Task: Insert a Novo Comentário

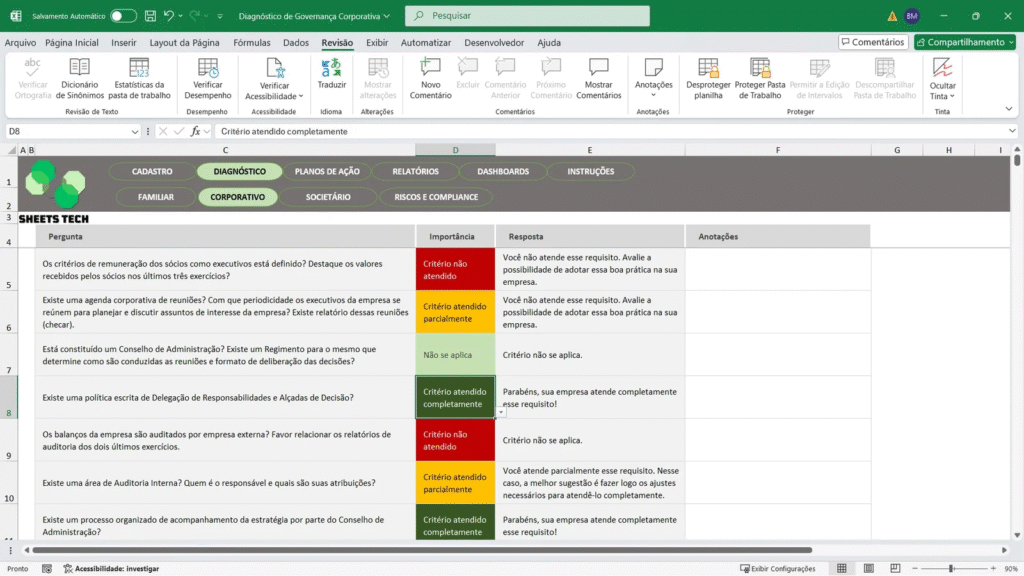Action: pyautogui.click(x=430, y=68)
